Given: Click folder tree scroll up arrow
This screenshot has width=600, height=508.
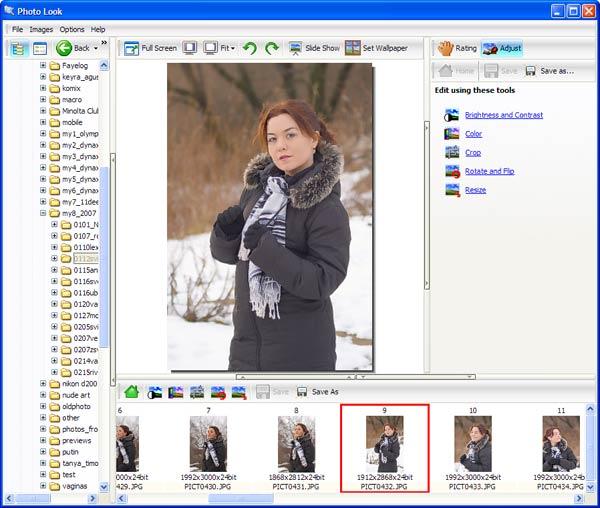Looking at the screenshot, I should click(104, 65).
